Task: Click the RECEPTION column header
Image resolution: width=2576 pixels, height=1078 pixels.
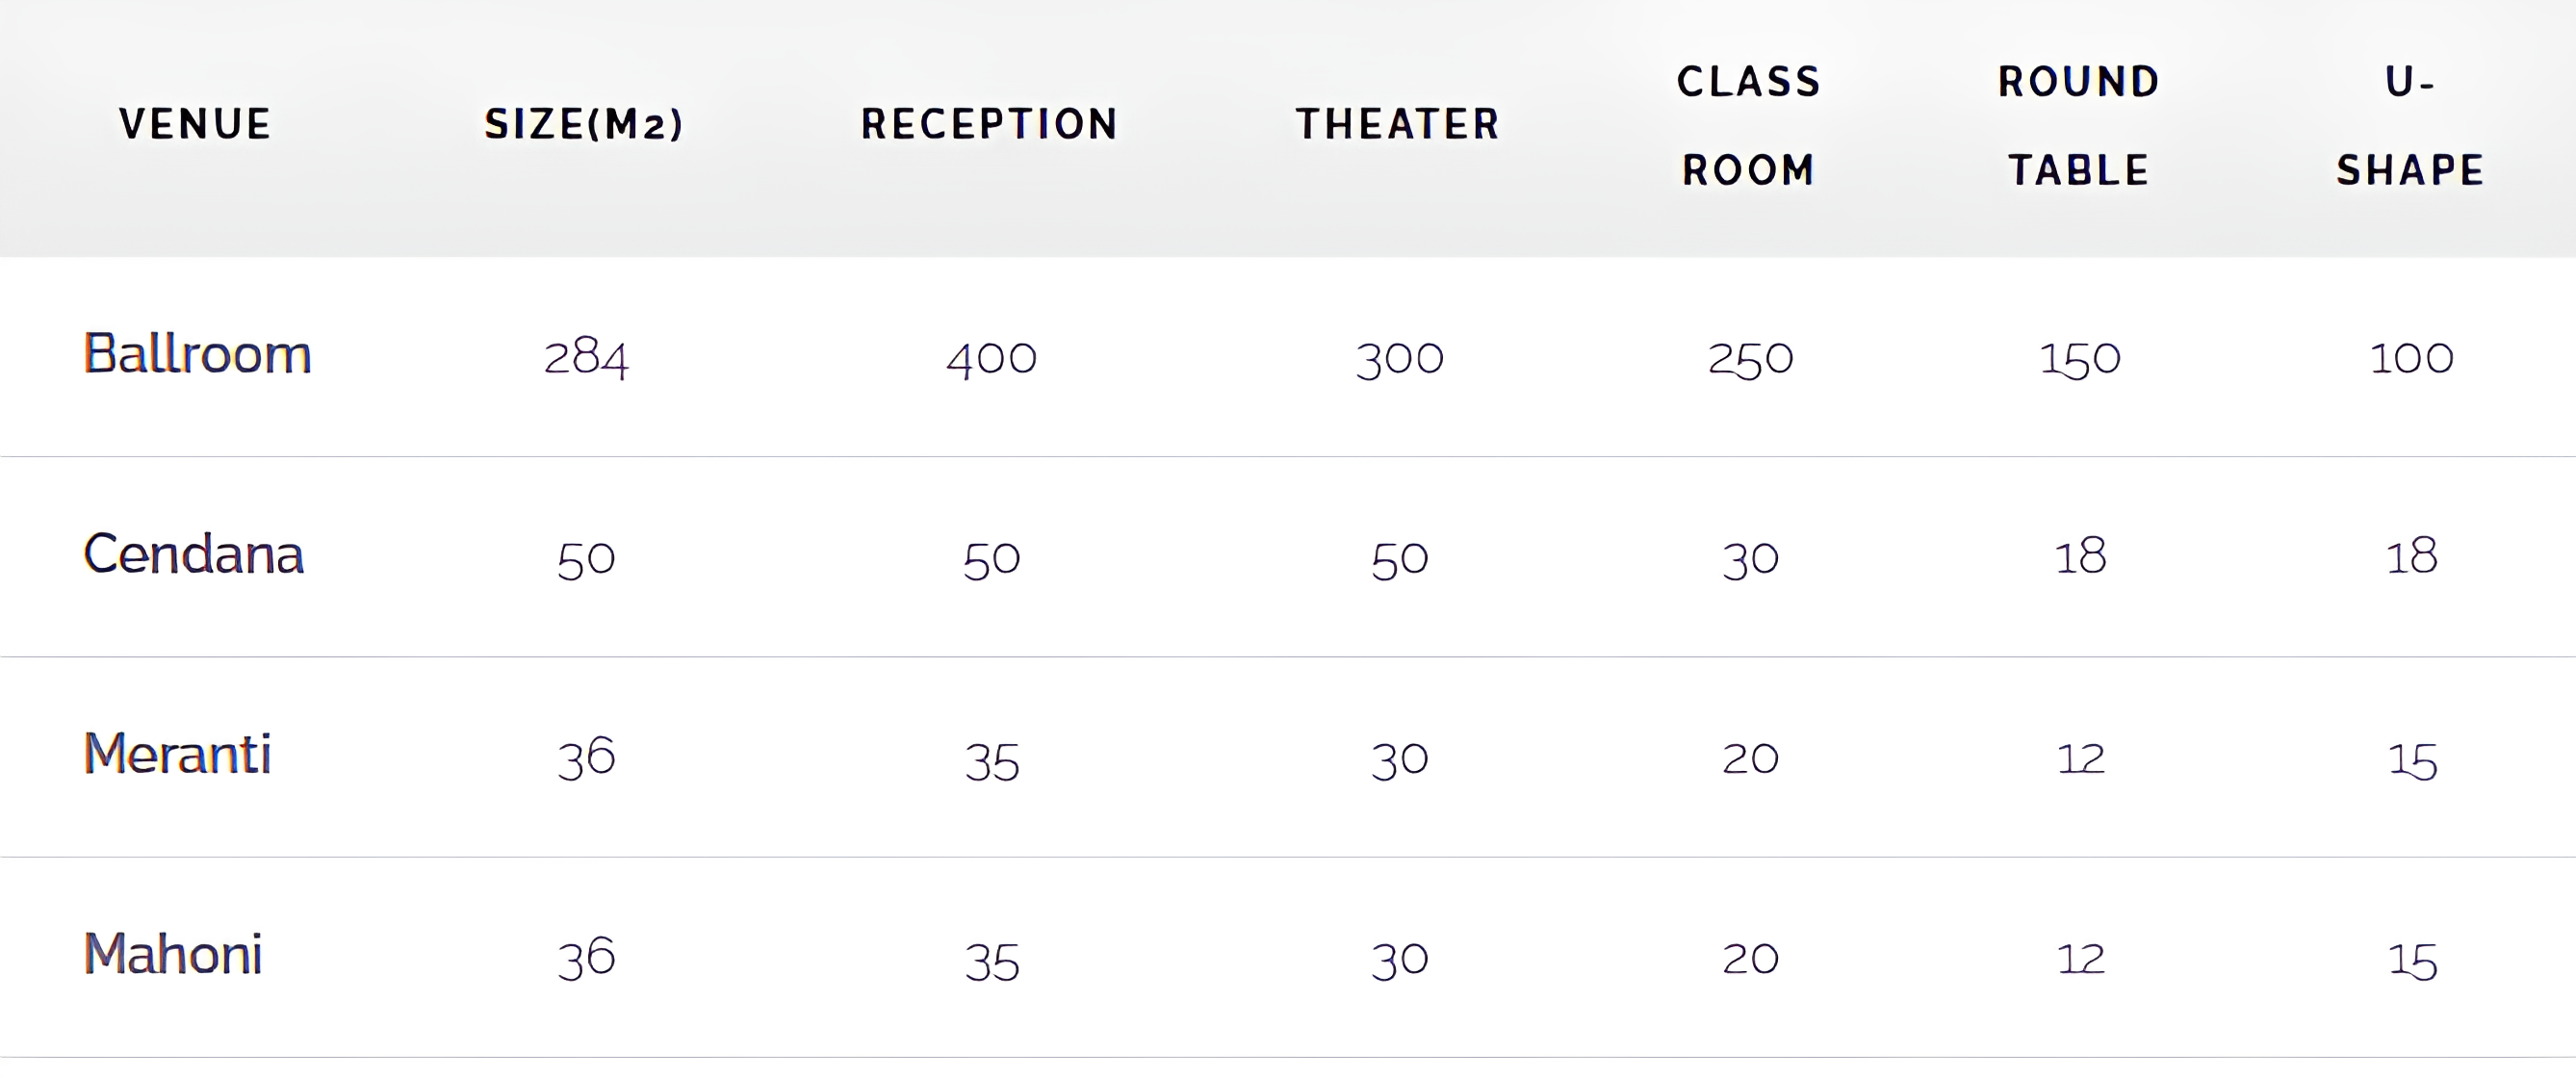Action: [989, 124]
